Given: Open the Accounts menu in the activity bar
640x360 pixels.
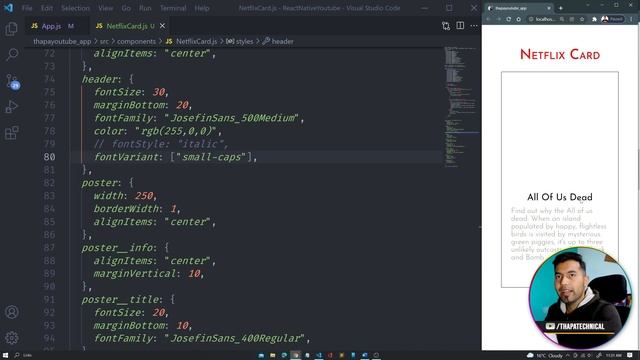Looking at the screenshot, I should (11, 312).
